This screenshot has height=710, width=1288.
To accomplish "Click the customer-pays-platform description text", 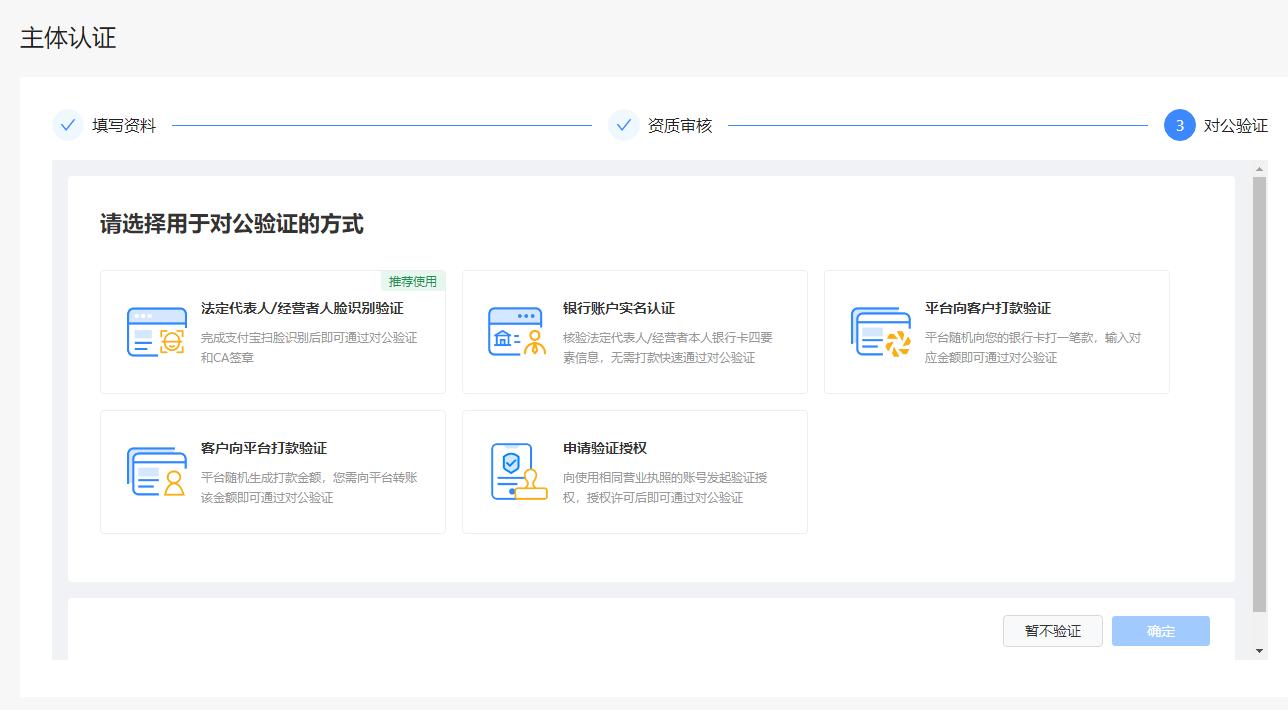I will 309,487.
